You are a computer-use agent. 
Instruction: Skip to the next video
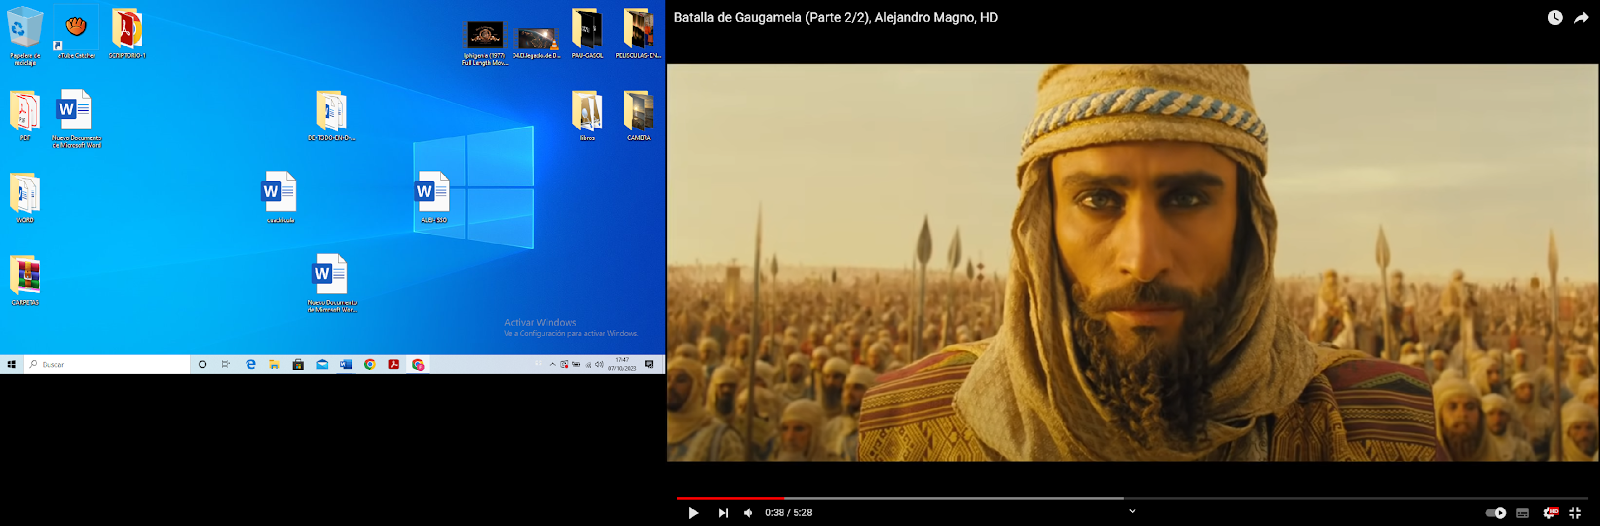pos(723,513)
